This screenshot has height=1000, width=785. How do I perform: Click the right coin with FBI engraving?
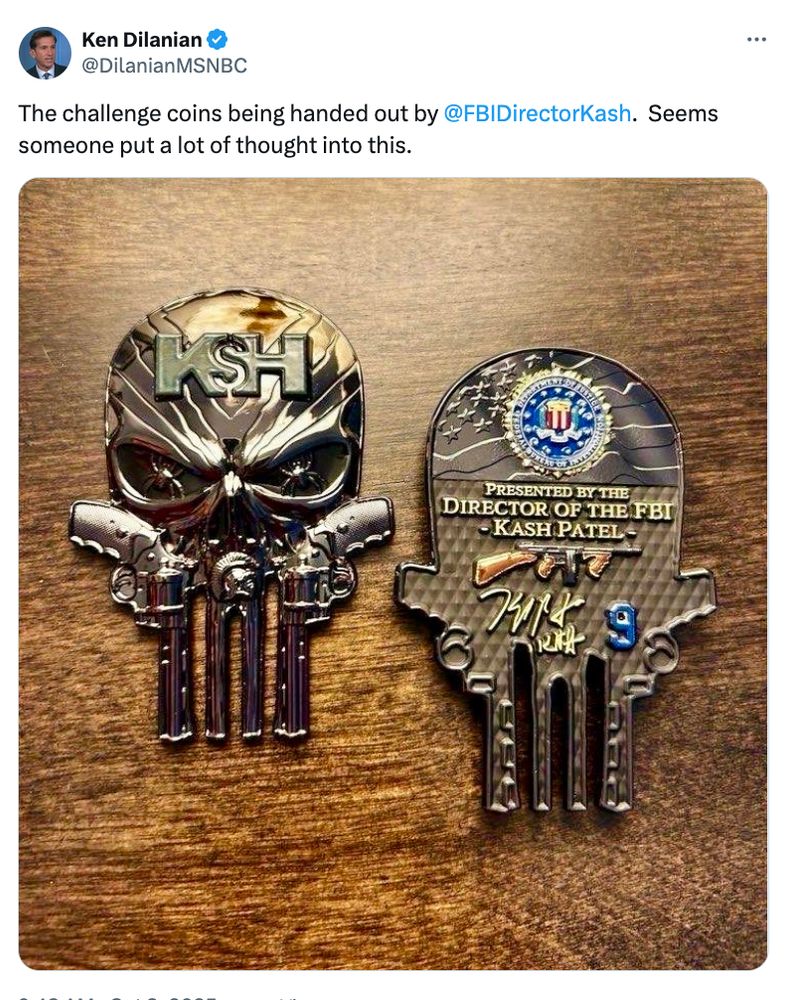554,579
